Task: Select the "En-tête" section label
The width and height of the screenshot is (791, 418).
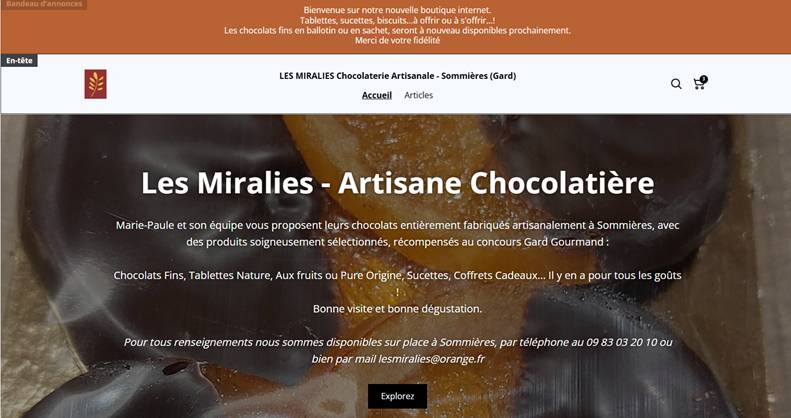Action: (x=19, y=61)
